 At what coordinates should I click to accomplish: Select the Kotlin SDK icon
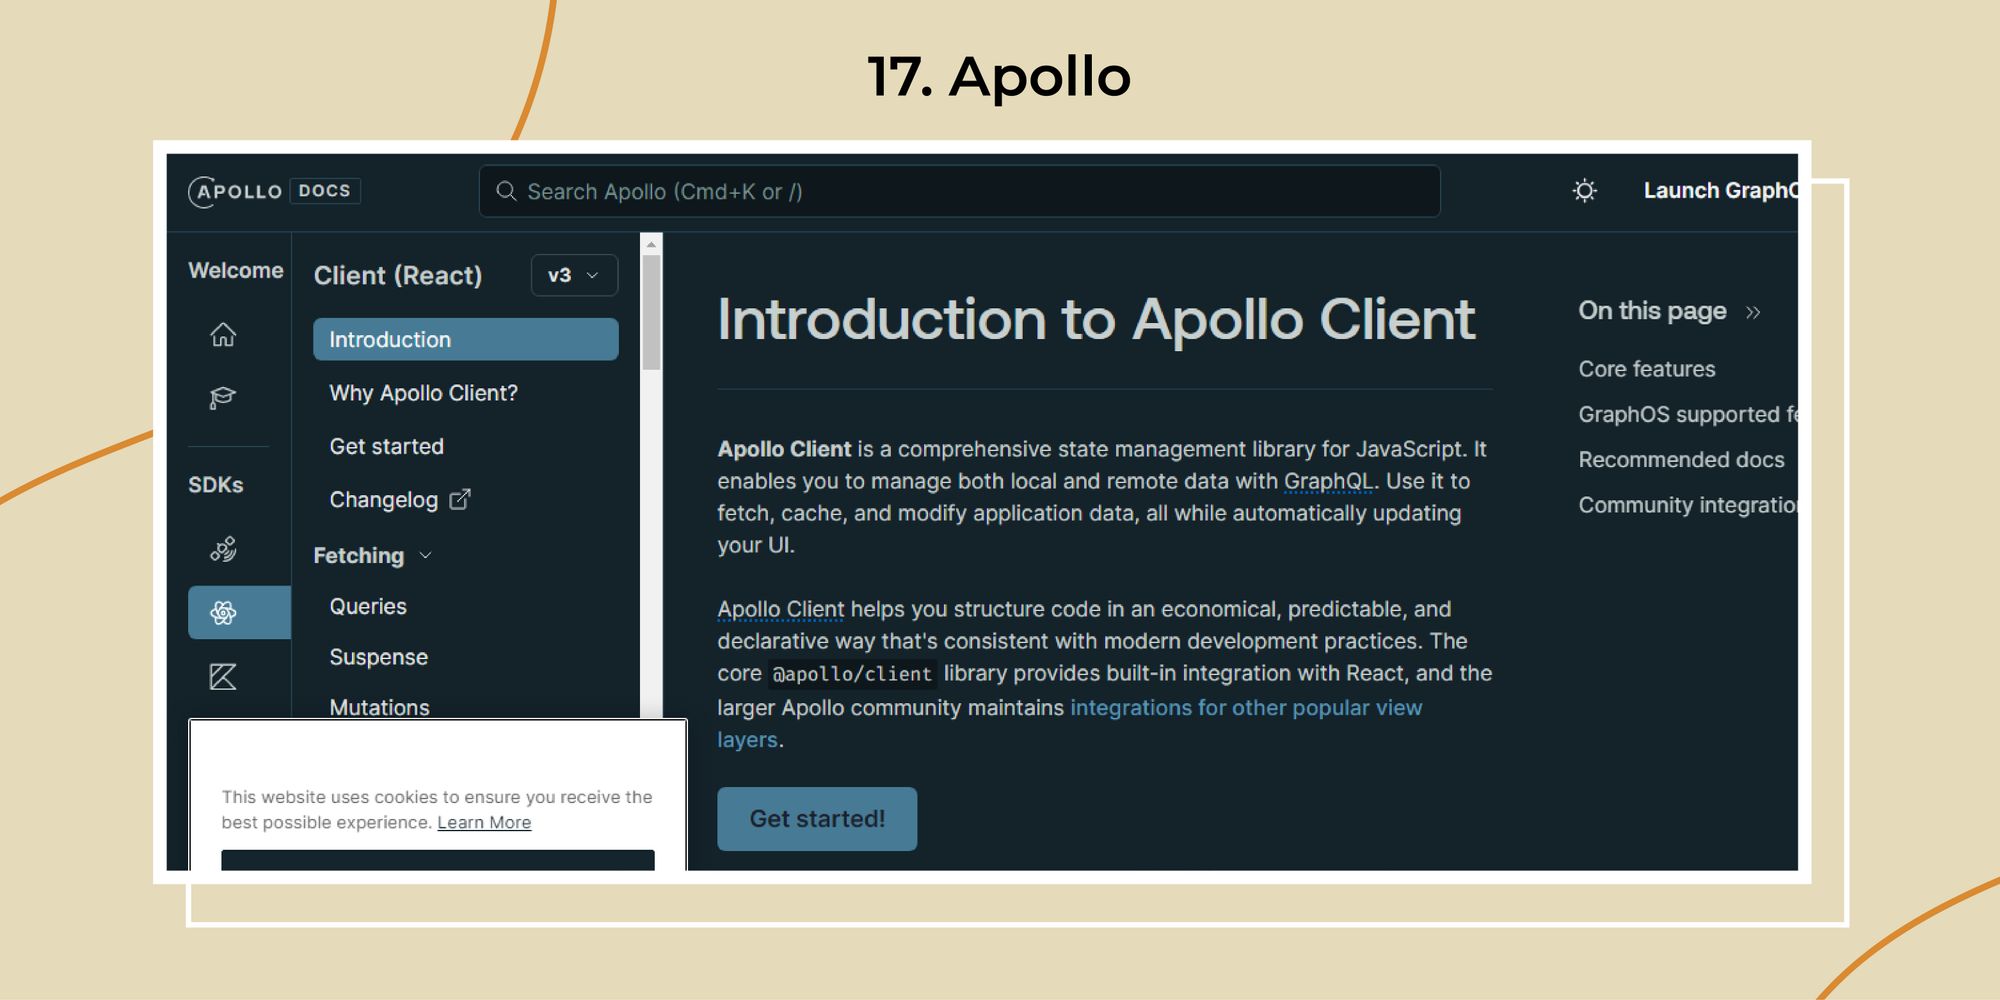pos(223,677)
